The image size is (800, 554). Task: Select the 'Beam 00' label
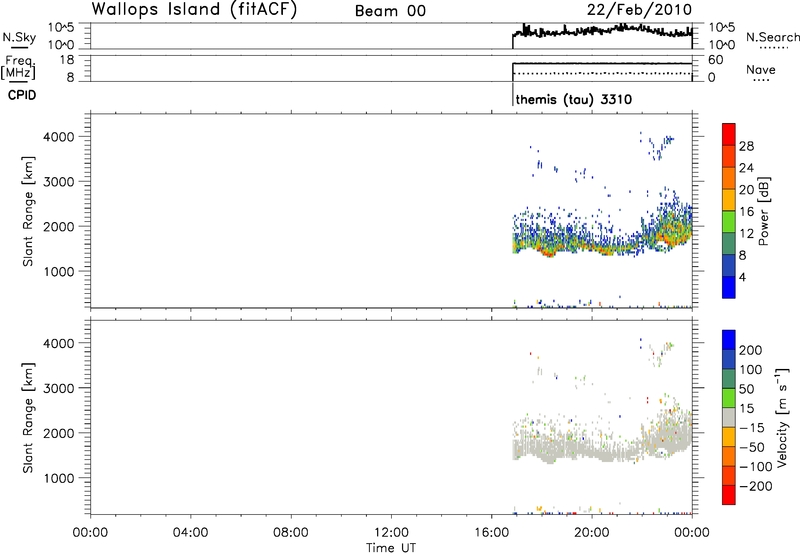[x=390, y=11]
